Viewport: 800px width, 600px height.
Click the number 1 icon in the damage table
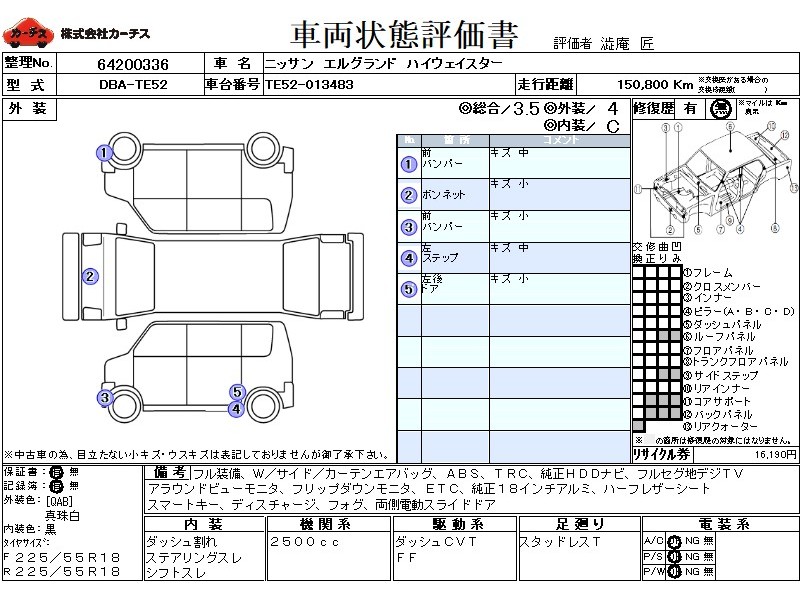point(408,165)
